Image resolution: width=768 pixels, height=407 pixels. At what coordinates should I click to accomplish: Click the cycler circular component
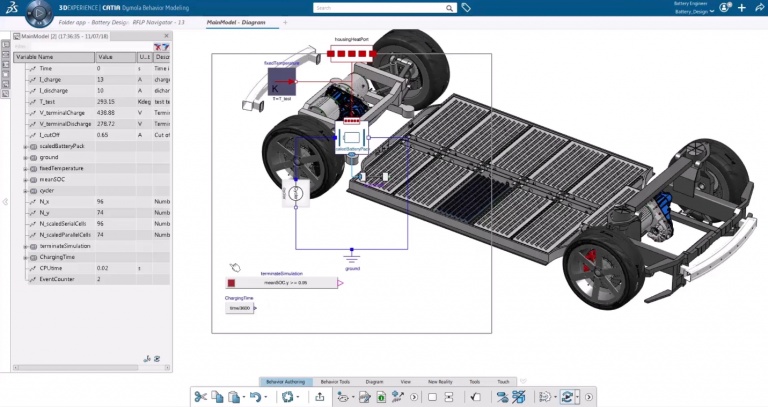pos(296,193)
